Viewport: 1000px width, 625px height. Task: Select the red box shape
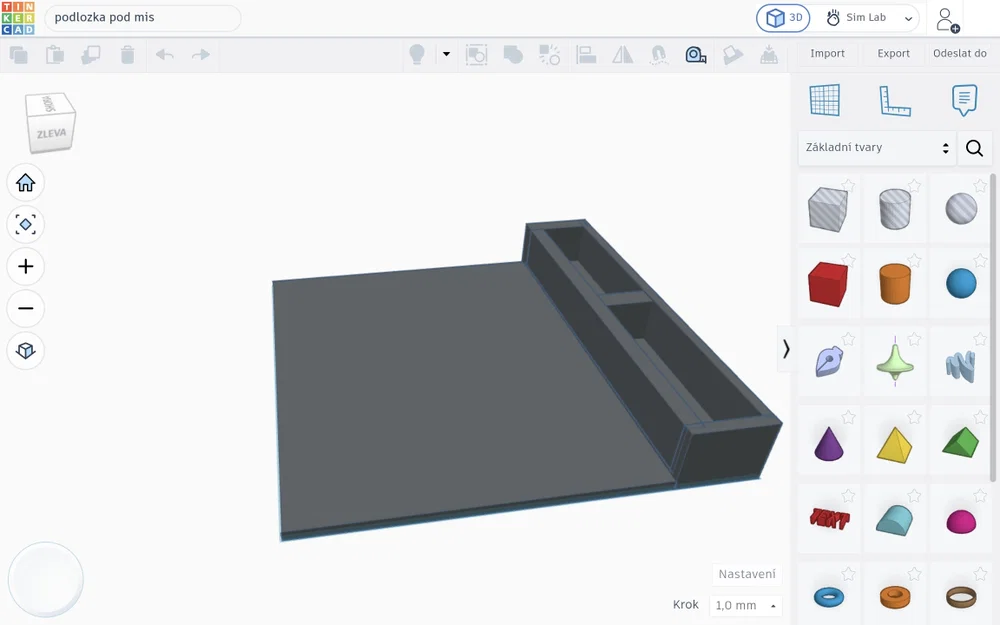[827, 284]
